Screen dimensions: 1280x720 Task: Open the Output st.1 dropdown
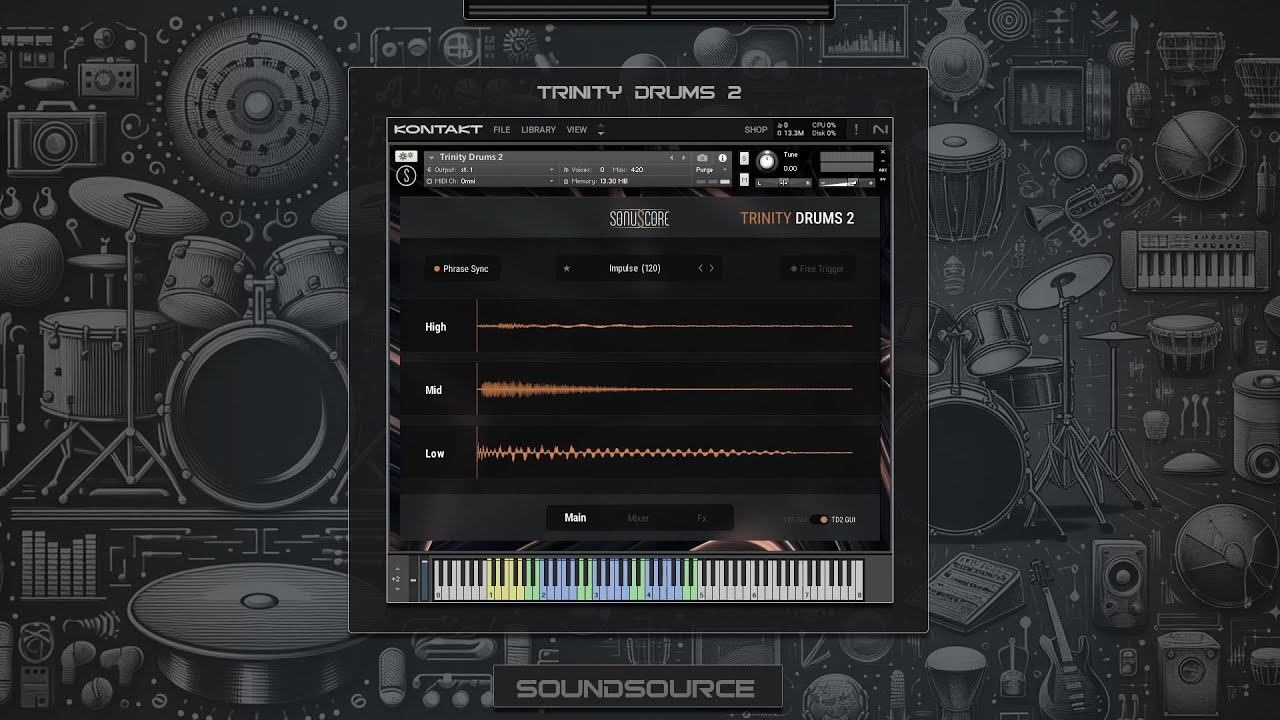click(490, 170)
